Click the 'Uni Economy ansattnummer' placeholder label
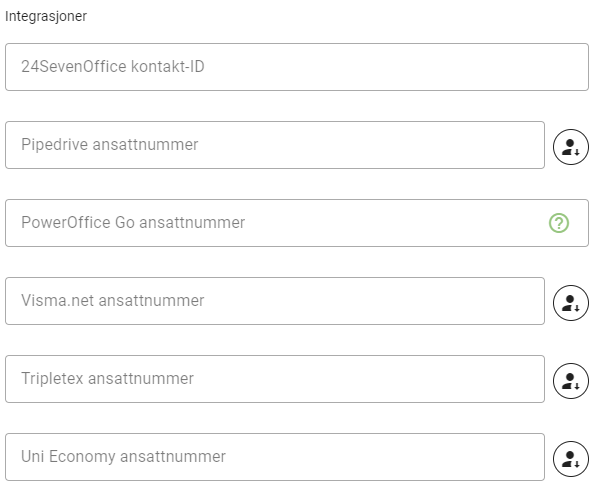The width and height of the screenshot is (596, 491). click(123, 457)
